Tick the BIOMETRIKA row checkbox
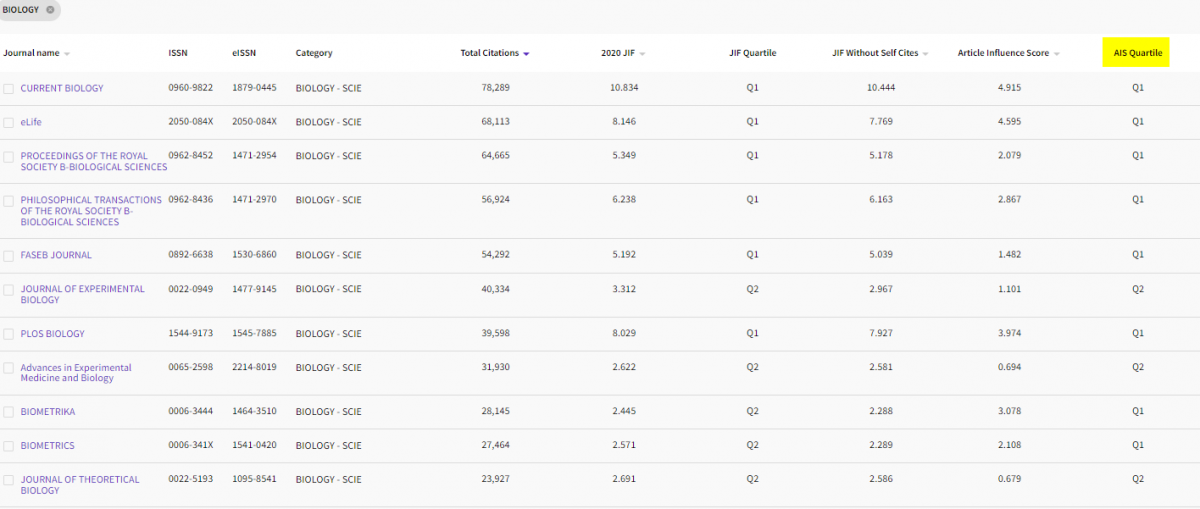The width and height of the screenshot is (1200, 509). (9, 412)
